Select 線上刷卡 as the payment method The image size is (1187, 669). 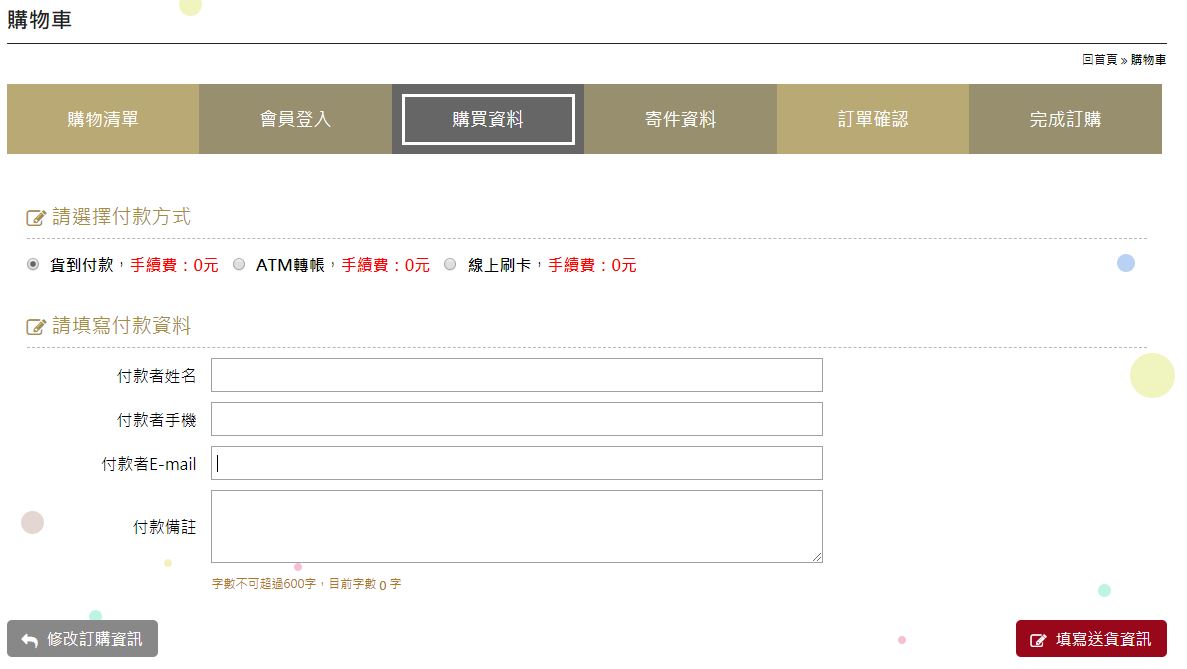click(450, 265)
